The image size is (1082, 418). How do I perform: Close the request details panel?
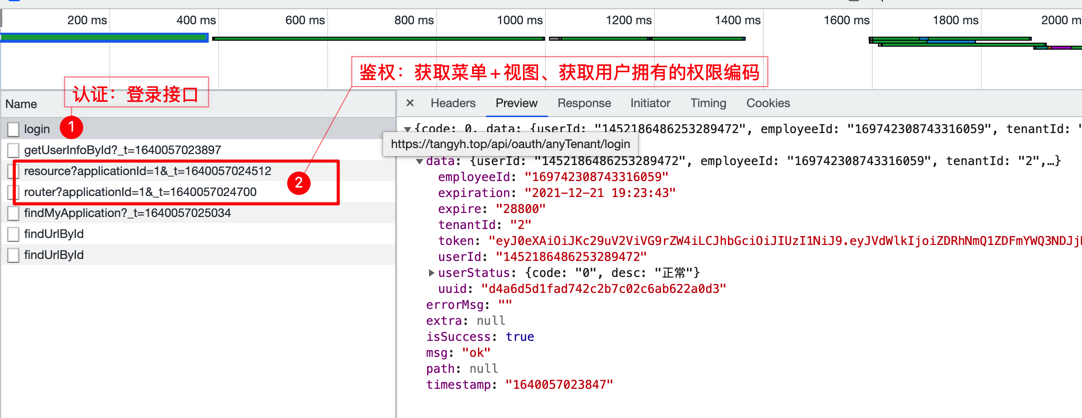pyautogui.click(x=410, y=103)
